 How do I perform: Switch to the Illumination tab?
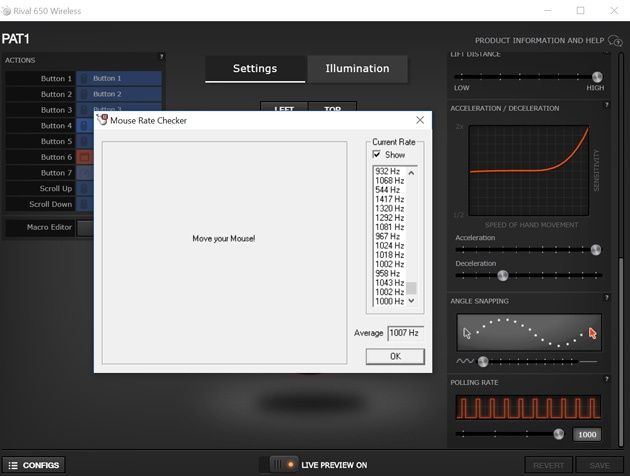click(x=357, y=69)
